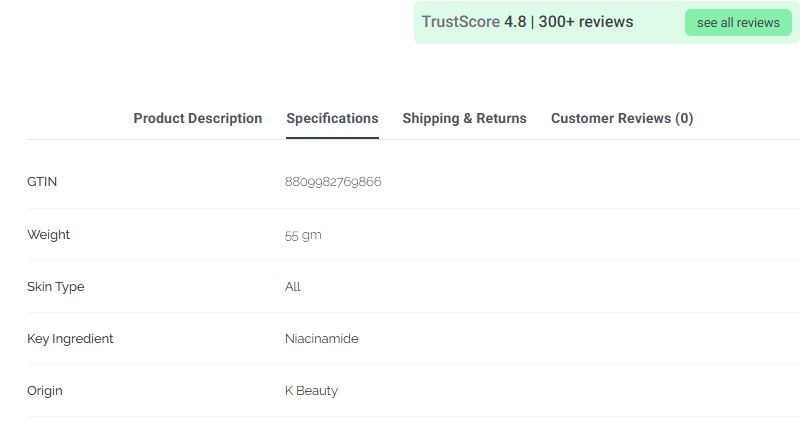Click the GTIN row label
Image resolution: width=808 pixels, height=429 pixels.
pos(42,182)
